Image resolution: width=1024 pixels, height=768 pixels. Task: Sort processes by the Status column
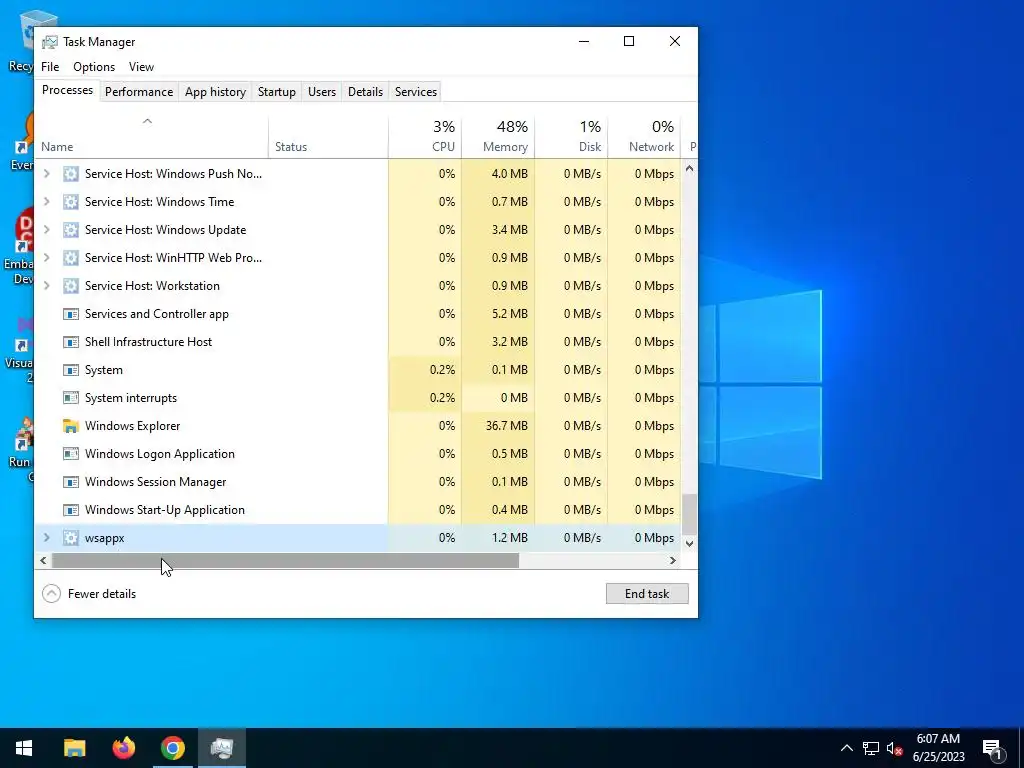(x=328, y=137)
